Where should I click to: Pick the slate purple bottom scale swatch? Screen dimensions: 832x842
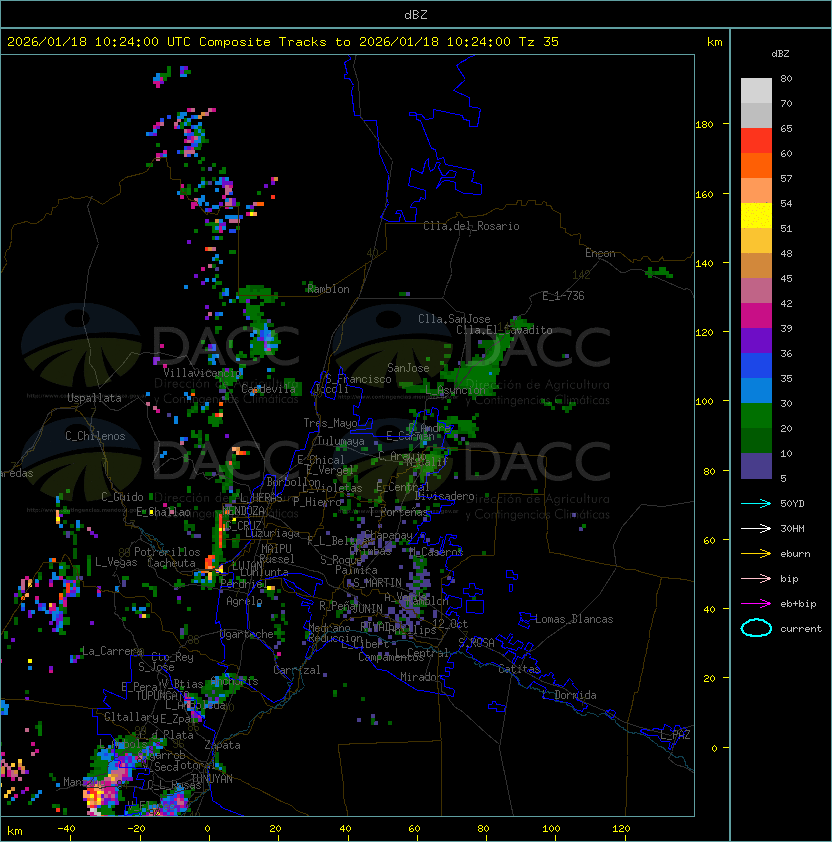756,466
